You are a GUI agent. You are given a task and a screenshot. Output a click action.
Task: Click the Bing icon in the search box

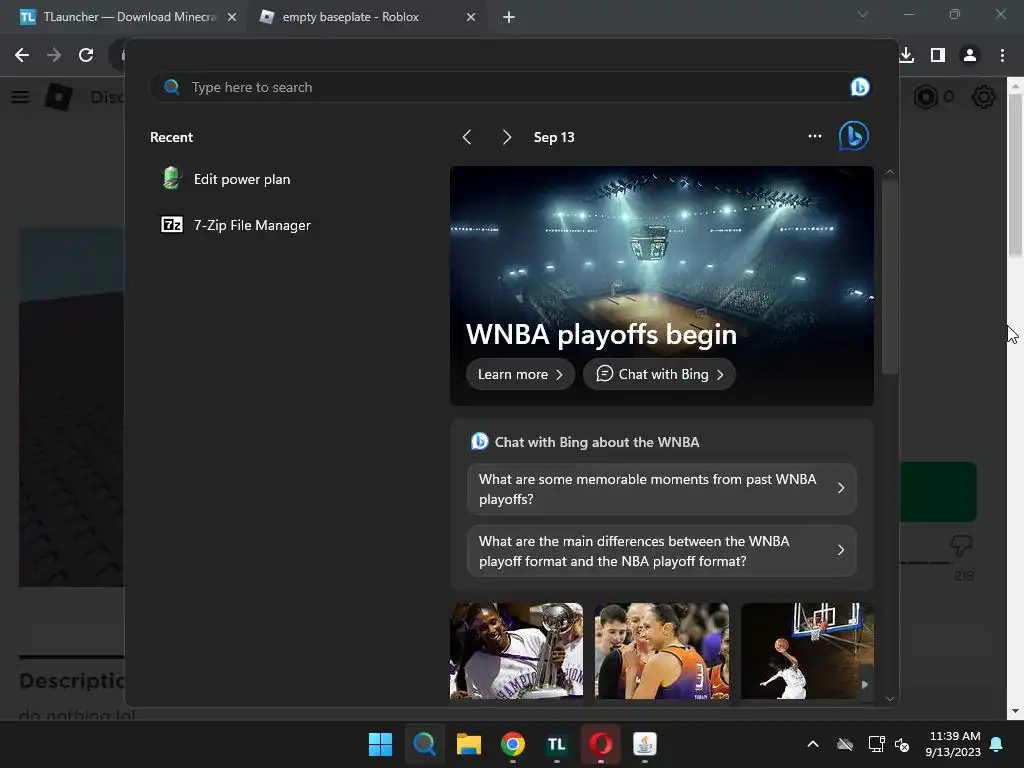(859, 87)
